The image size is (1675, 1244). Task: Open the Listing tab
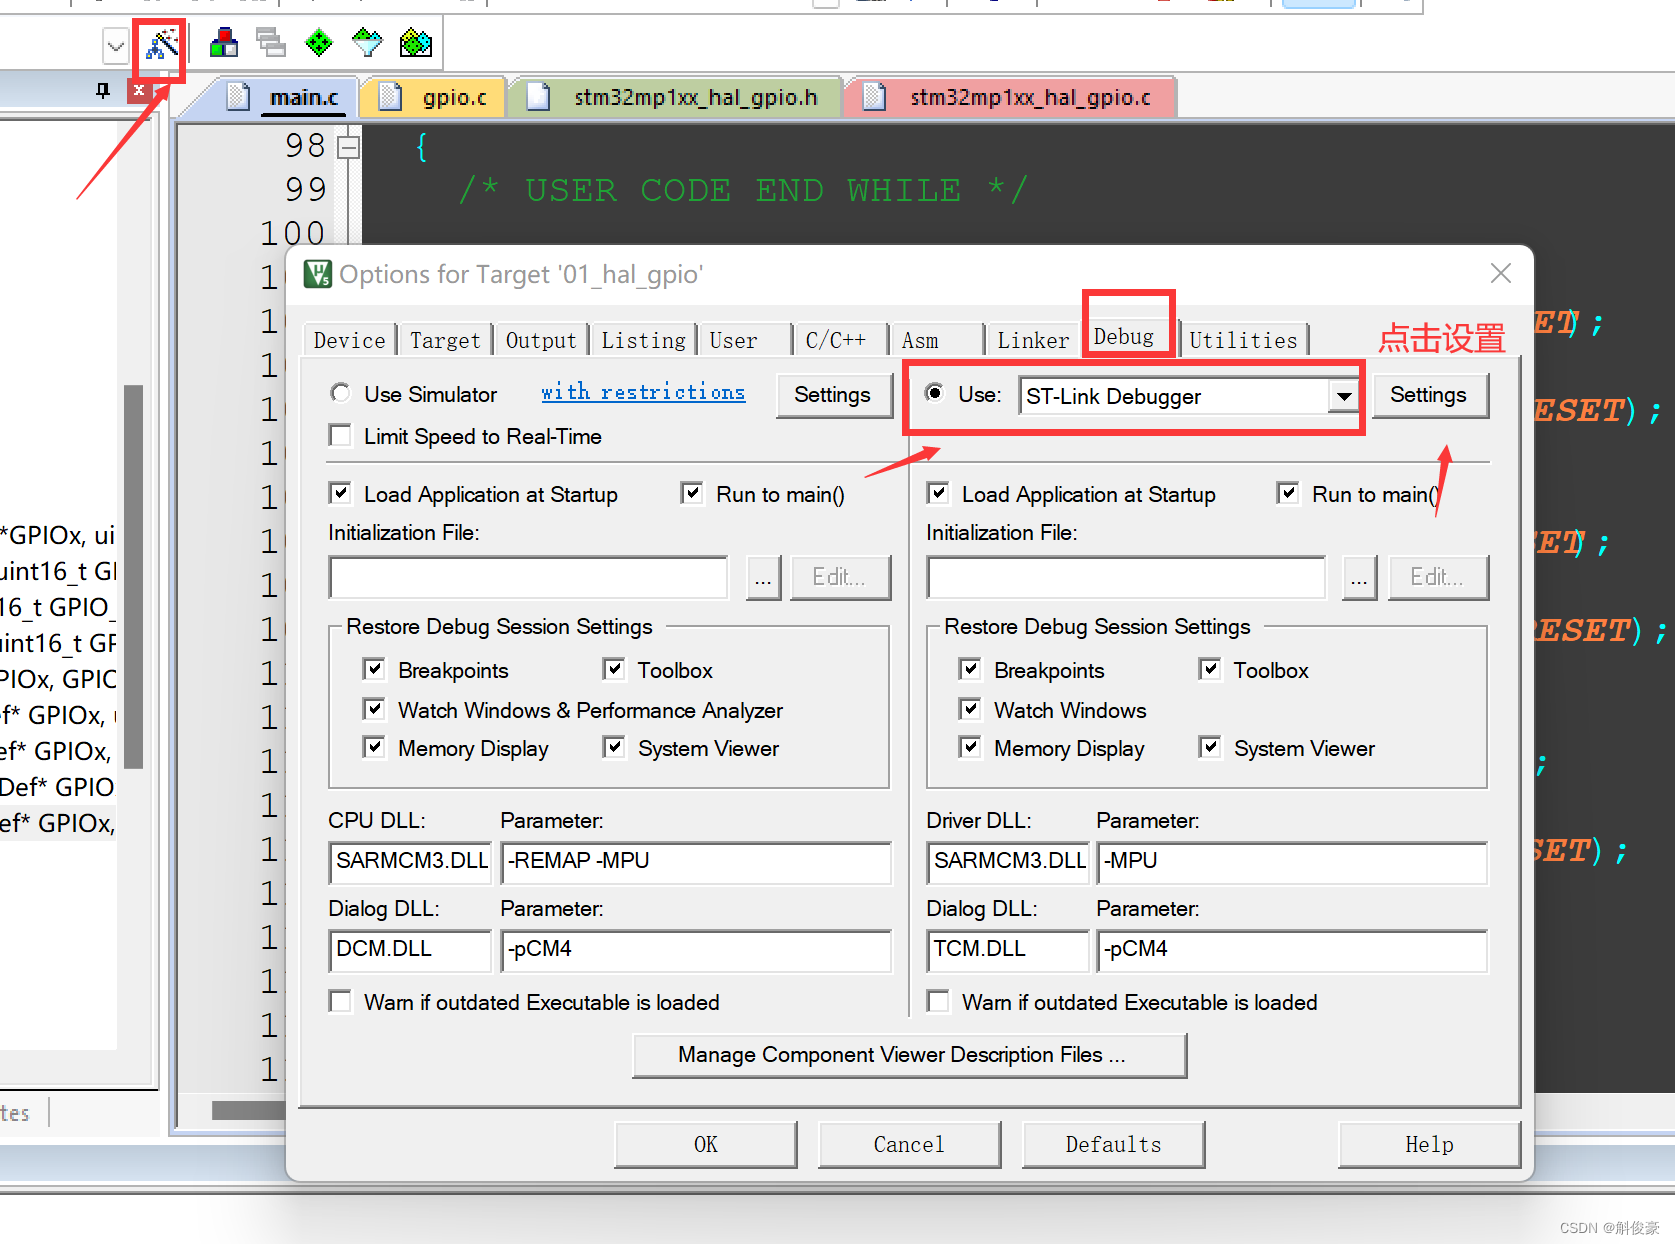tap(643, 340)
